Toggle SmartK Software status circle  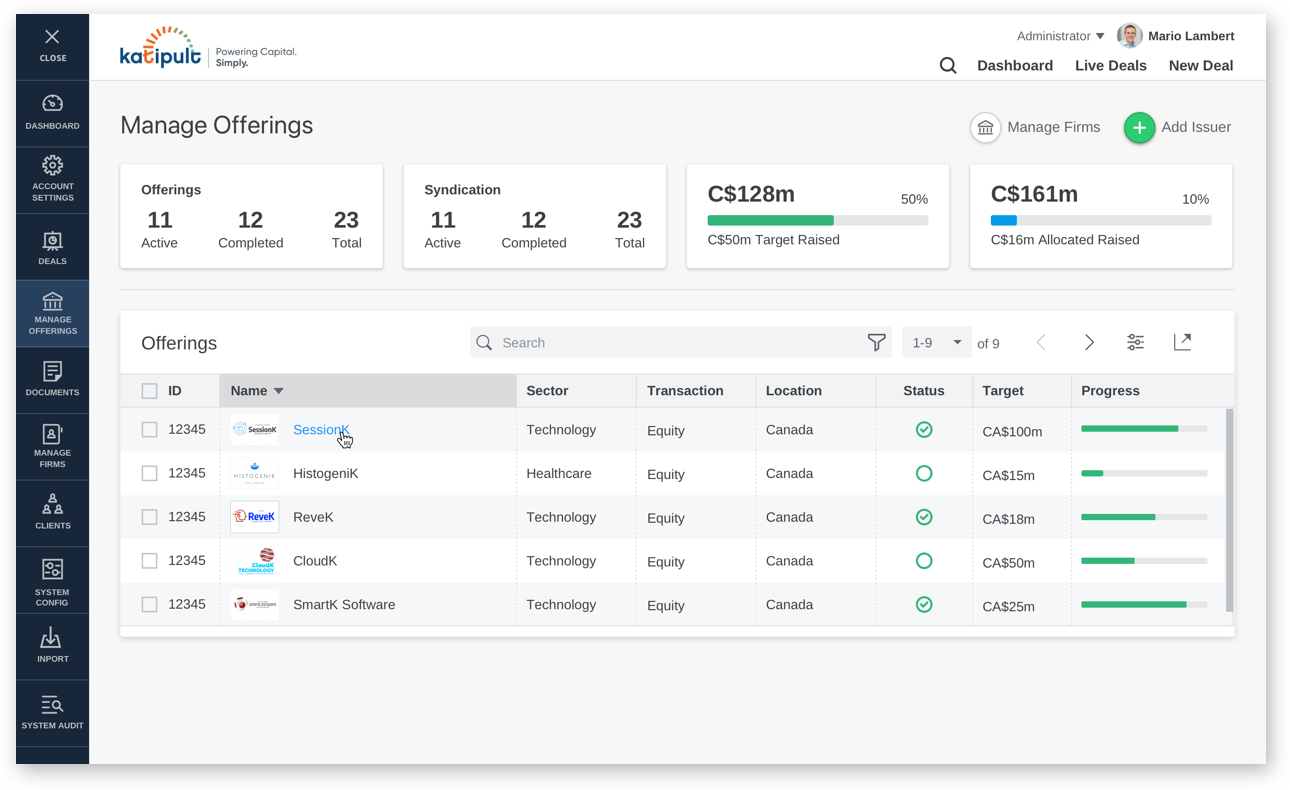coord(924,605)
